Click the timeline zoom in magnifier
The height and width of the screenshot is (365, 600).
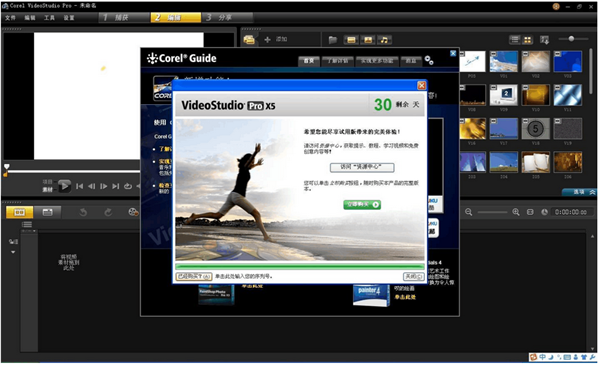click(516, 212)
